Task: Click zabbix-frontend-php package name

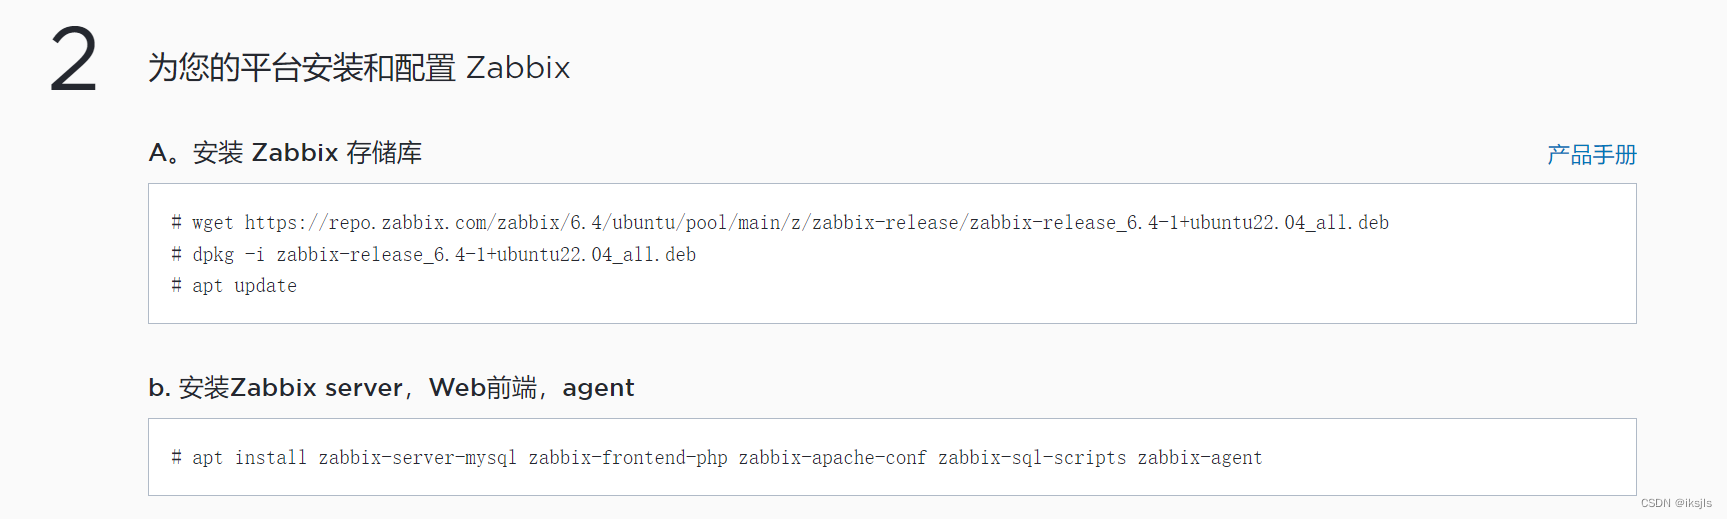Action: click(628, 458)
